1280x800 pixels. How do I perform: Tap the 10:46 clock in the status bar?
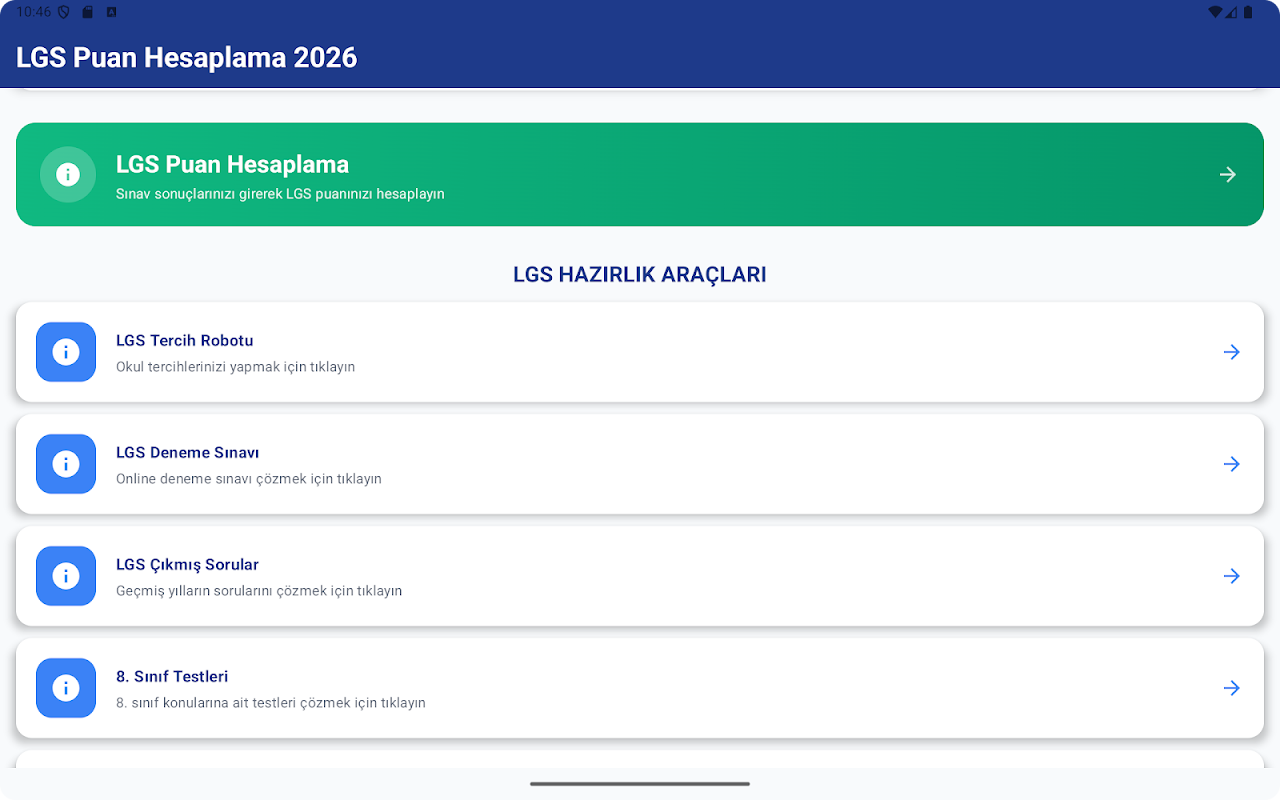click(33, 12)
